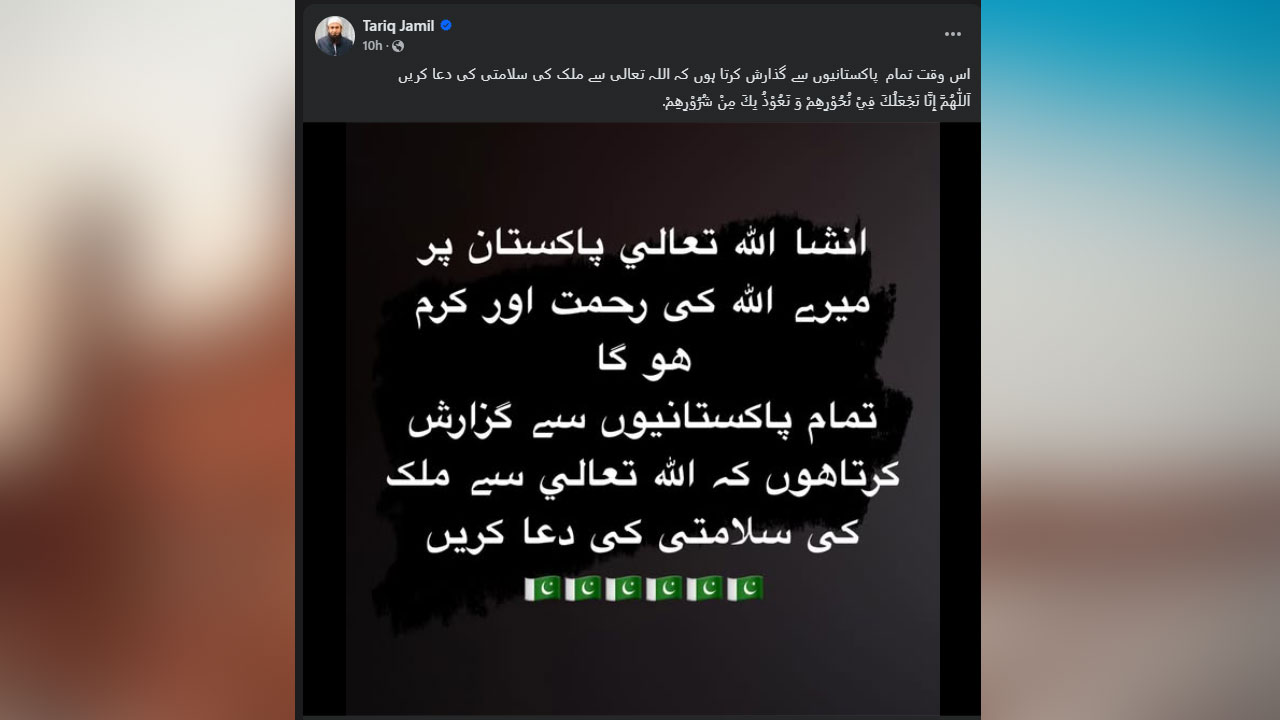The image size is (1280, 720).
Task: Click the image line 'تمام پاکستانیوں سے گزارش'
Action: tap(643, 419)
